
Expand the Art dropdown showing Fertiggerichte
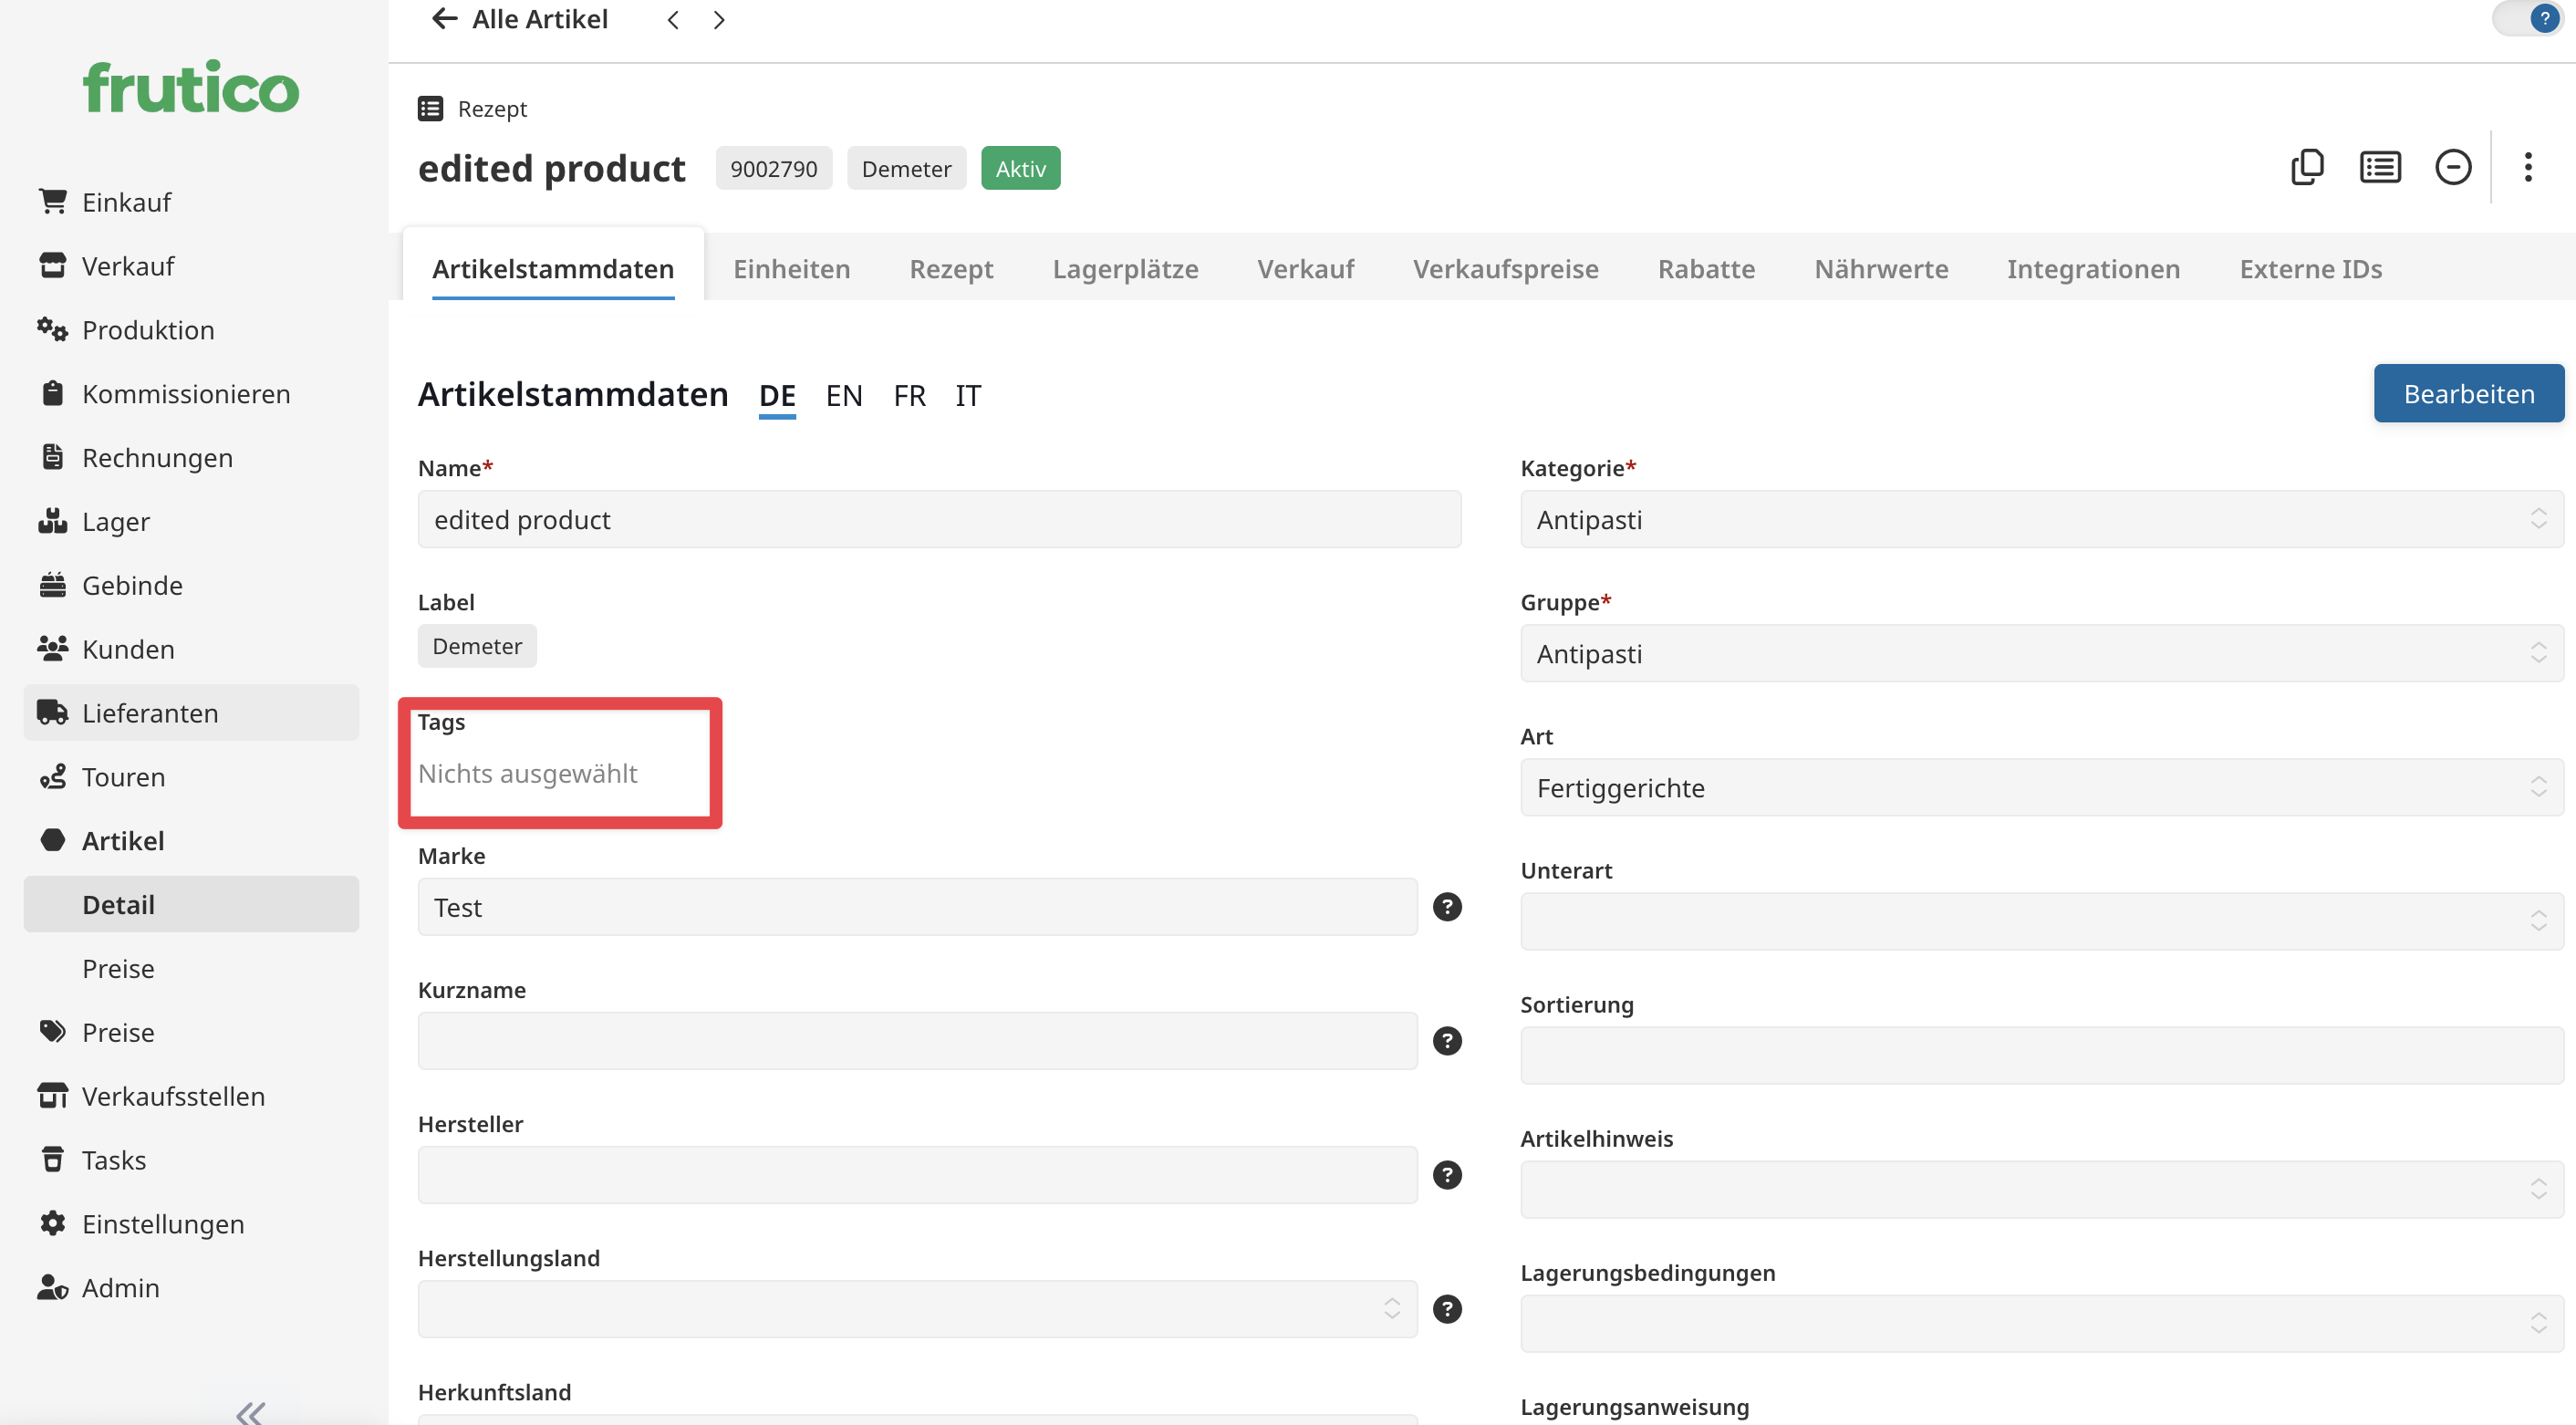click(2040, 787)
